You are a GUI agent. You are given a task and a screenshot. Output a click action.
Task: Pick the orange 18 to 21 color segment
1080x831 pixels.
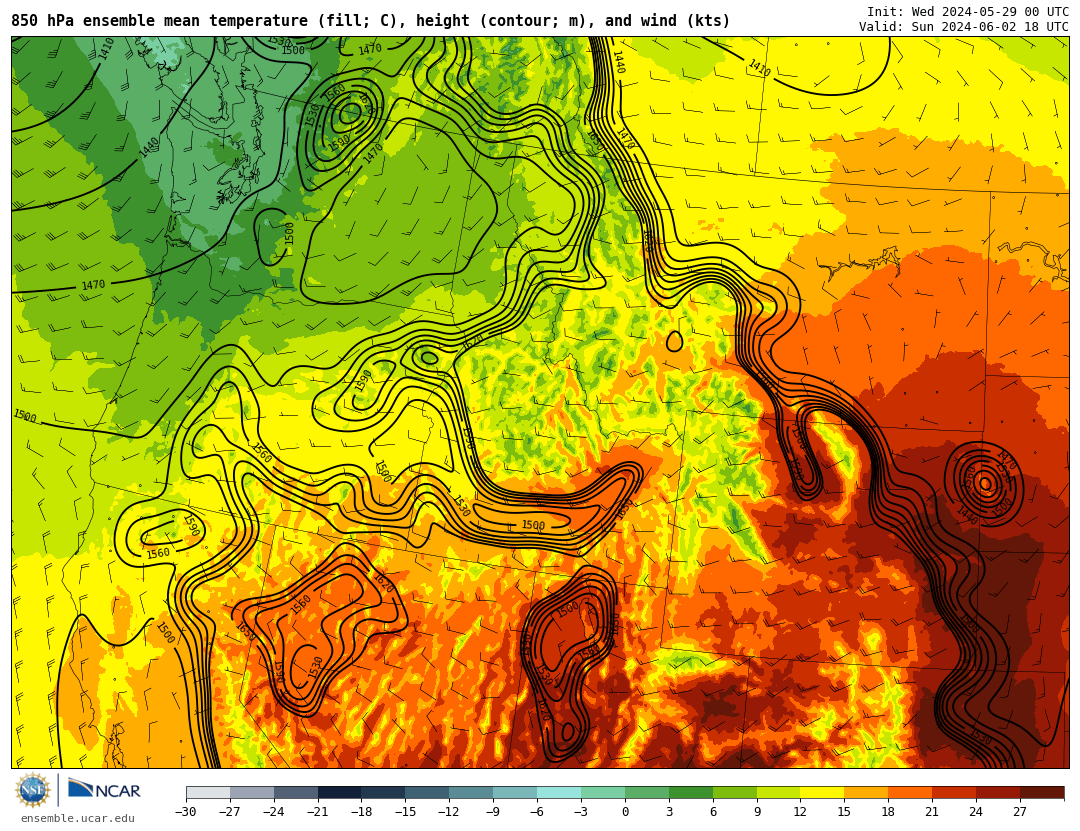(910, 792)
